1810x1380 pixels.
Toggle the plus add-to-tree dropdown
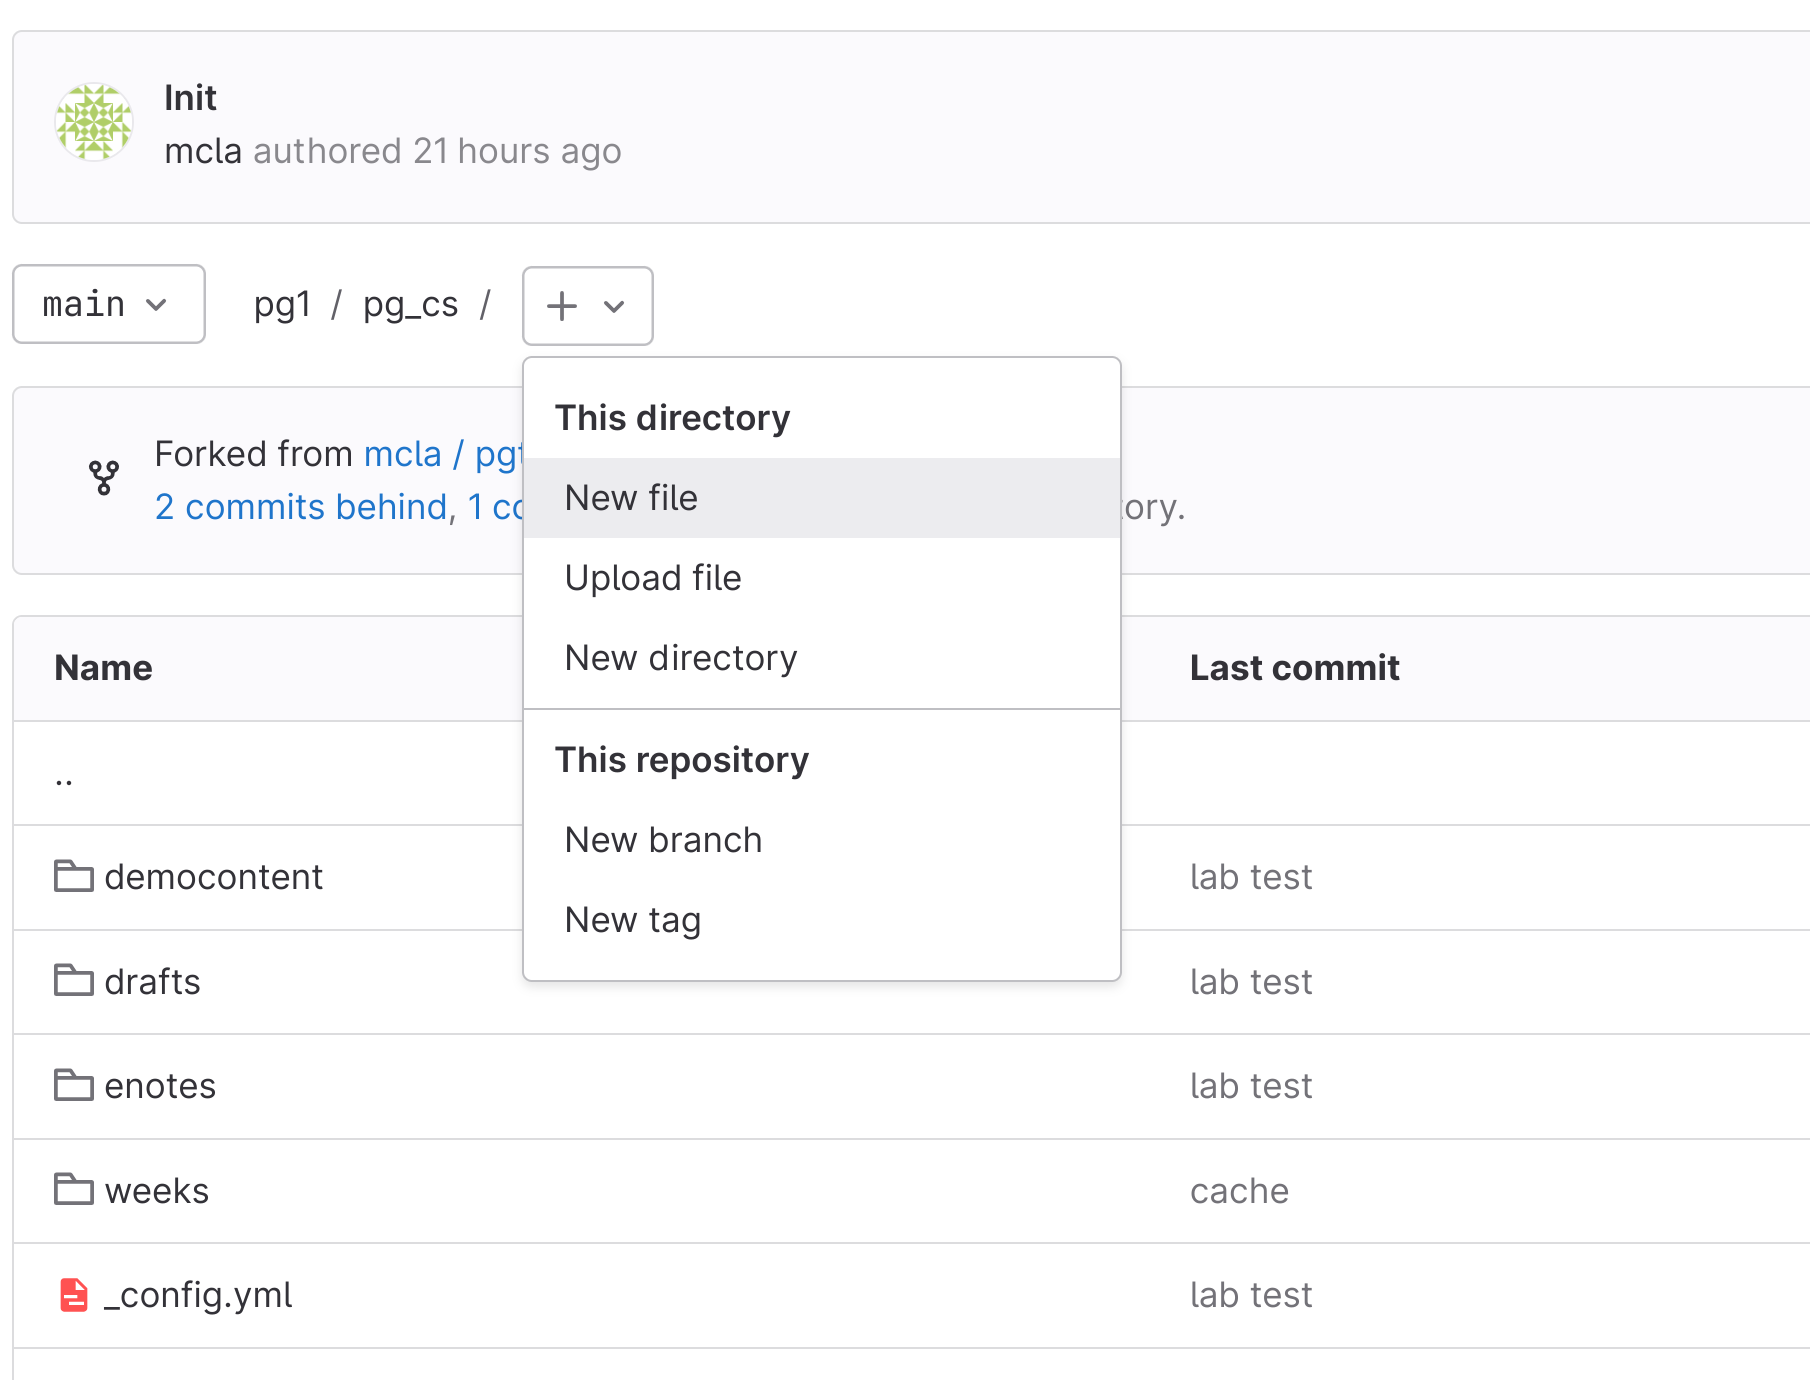pyautogui.click(x=588, y=306)
